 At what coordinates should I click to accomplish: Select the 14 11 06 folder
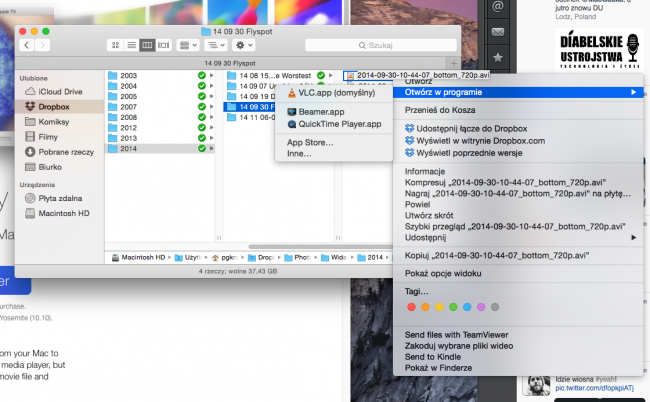pos(250,117)
